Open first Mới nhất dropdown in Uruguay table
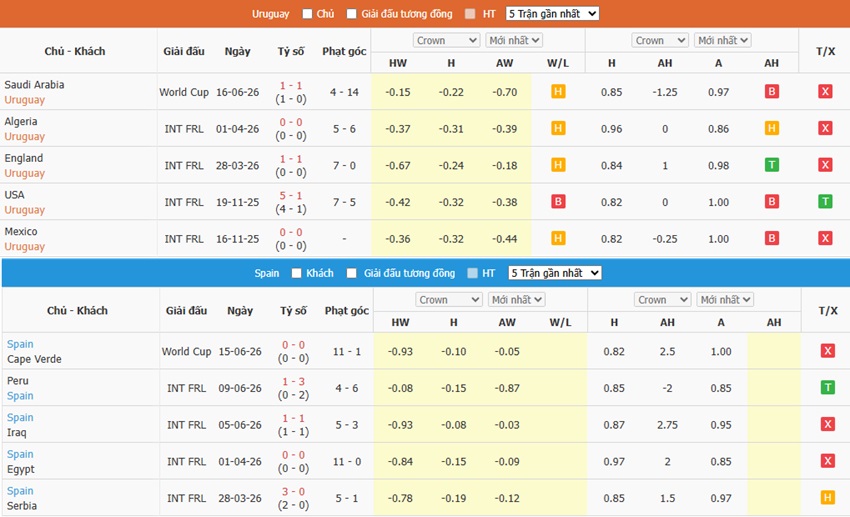This screenshot has width=850, height=517. 514,40
